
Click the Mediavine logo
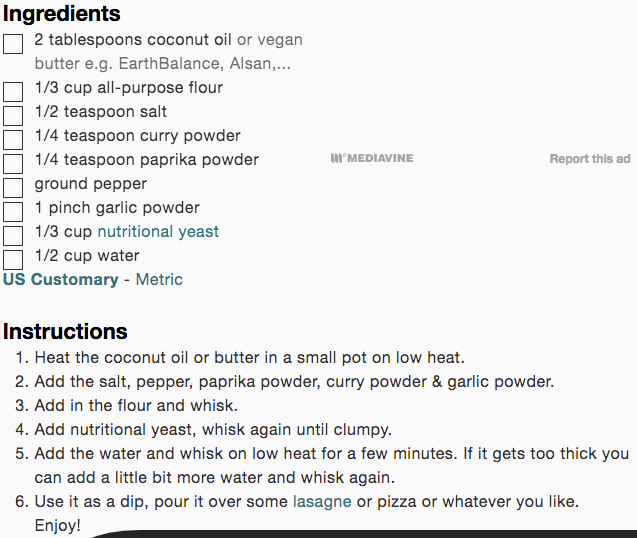[371, 159]
